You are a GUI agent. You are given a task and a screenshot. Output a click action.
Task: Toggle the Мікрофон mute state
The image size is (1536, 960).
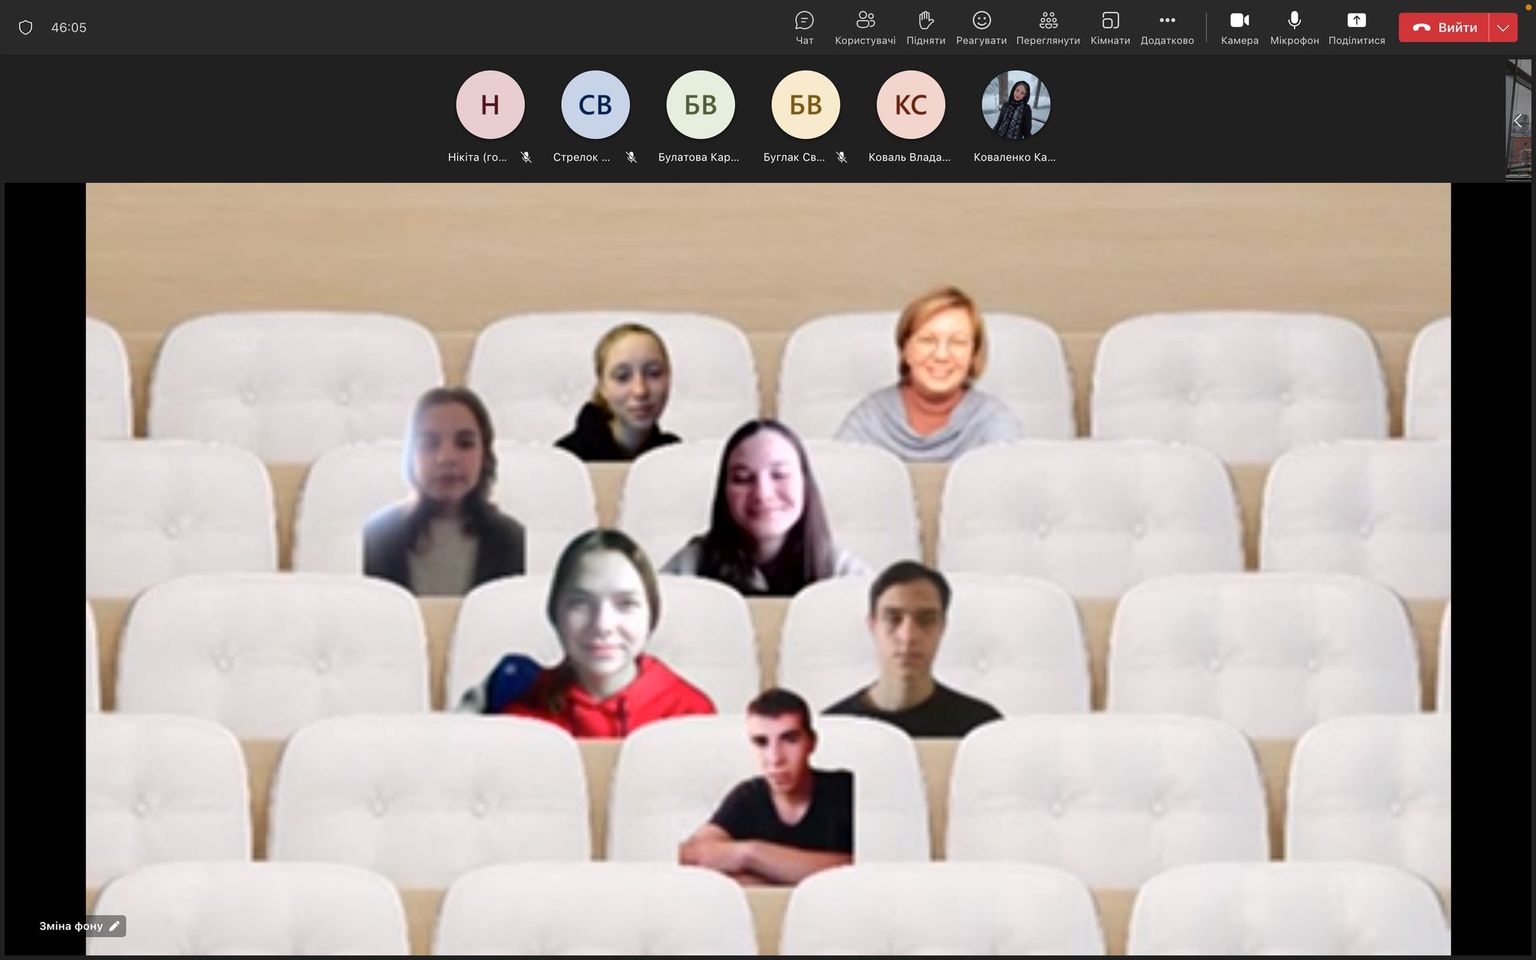(x=1294, y=27)
